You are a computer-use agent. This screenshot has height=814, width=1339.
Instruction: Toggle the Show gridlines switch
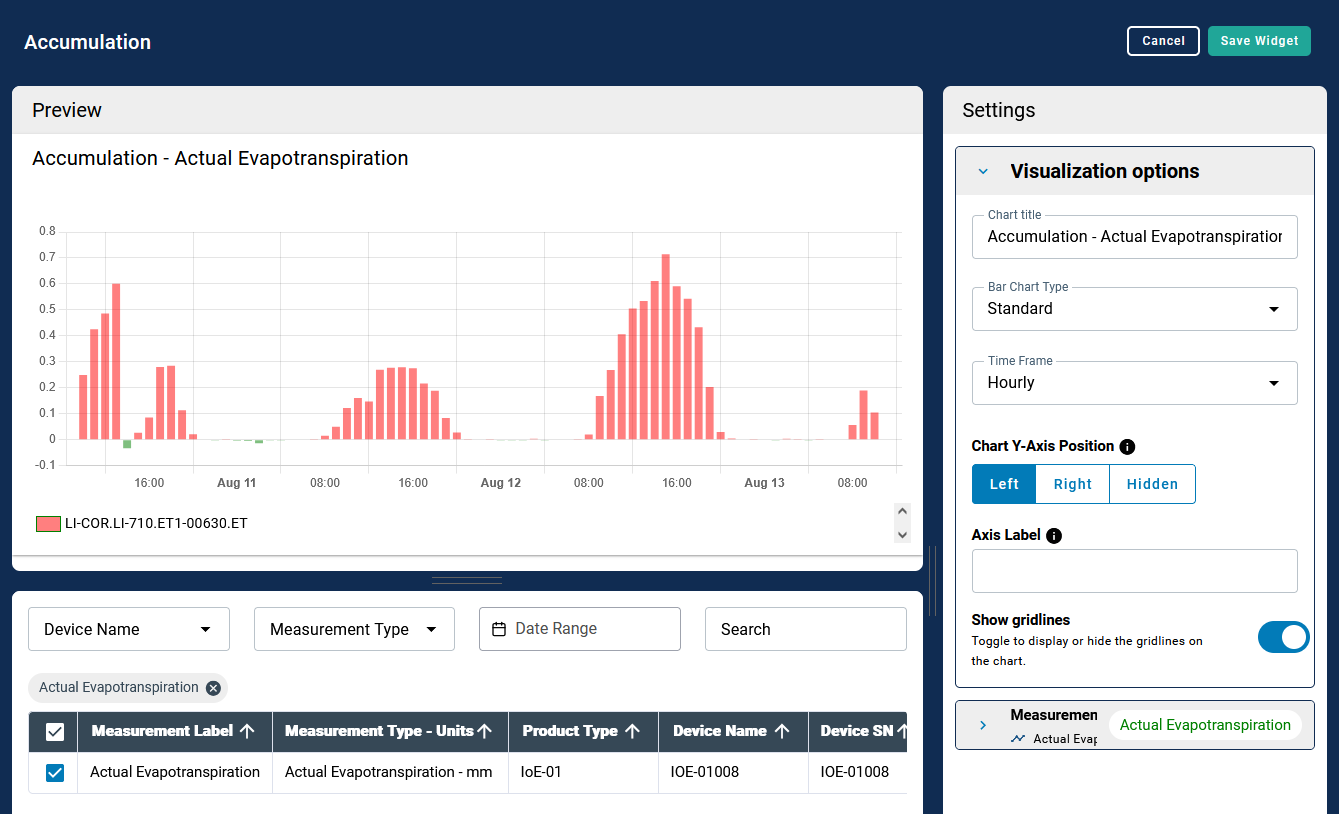click(x=1282, y=637)
